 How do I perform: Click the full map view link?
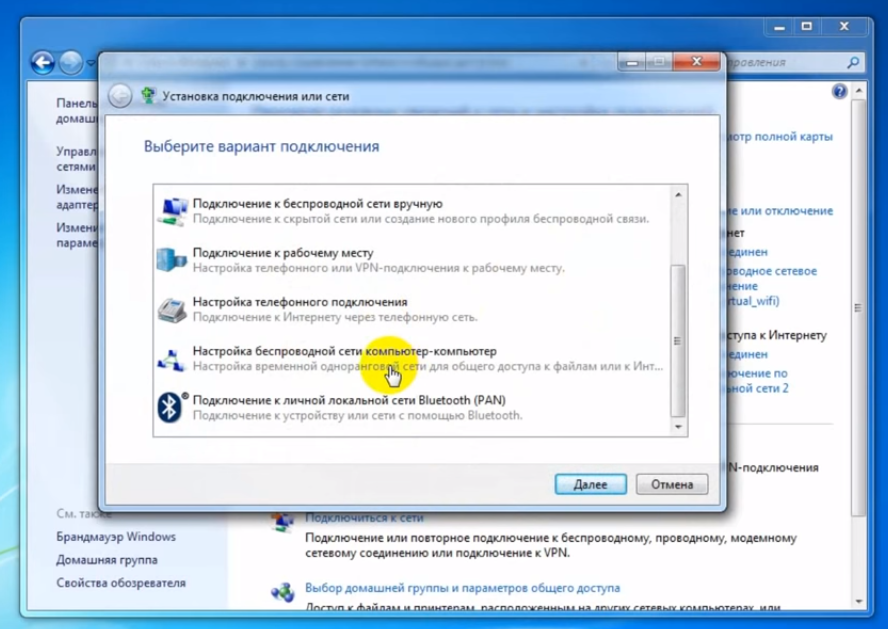[780, 136]
